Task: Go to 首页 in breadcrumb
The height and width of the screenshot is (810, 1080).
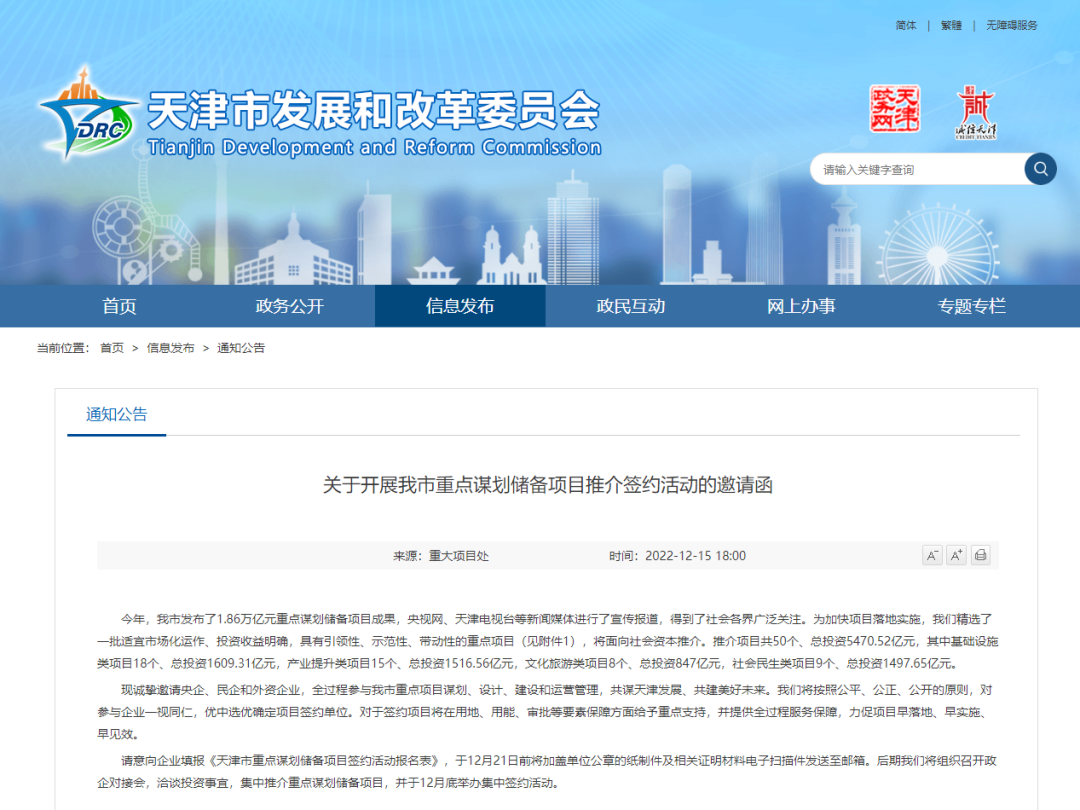Action: 112,348
